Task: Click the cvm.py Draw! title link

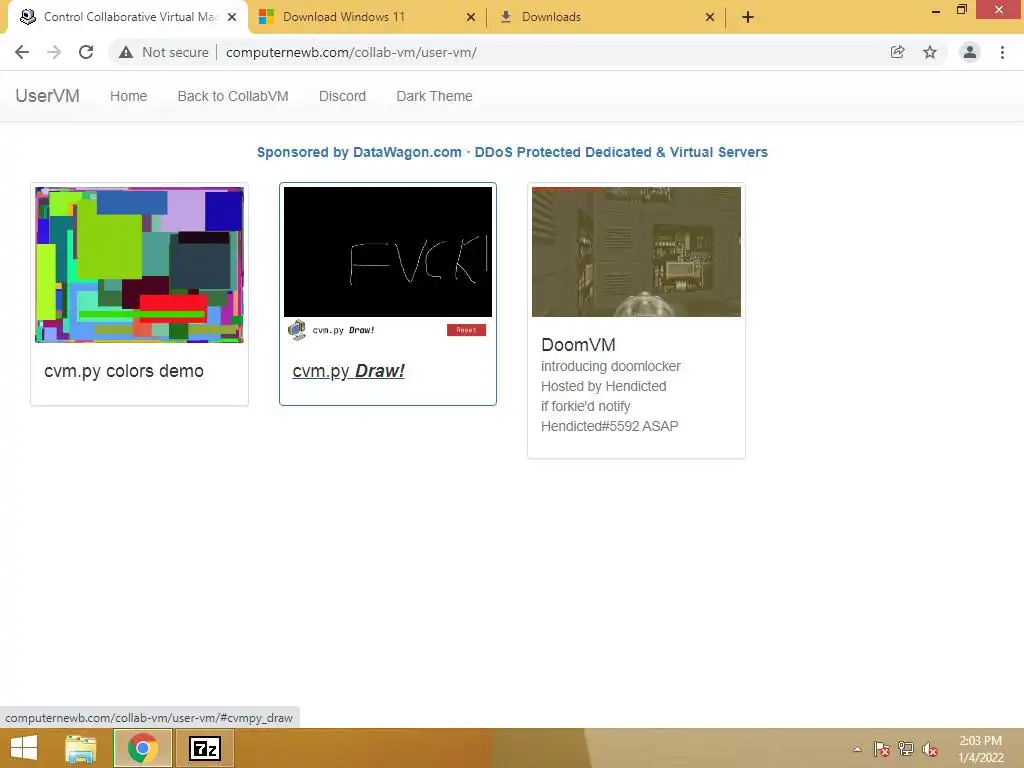Action: pyautogui.click(x=349, y=371)
